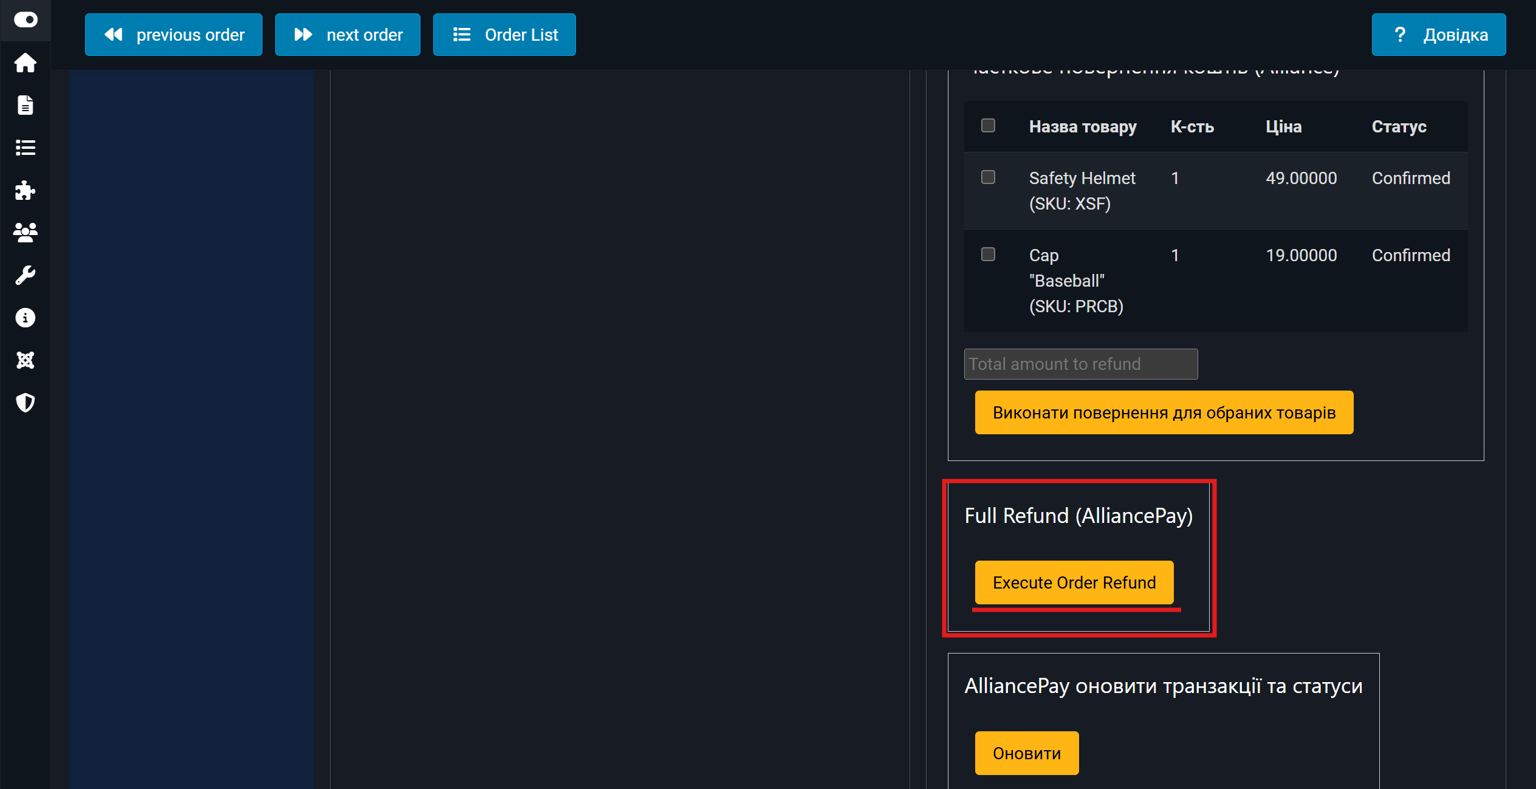This screenshot has width=1536, height=789.
Task: Focus the Total amount to refund field
Action: 1080,364
